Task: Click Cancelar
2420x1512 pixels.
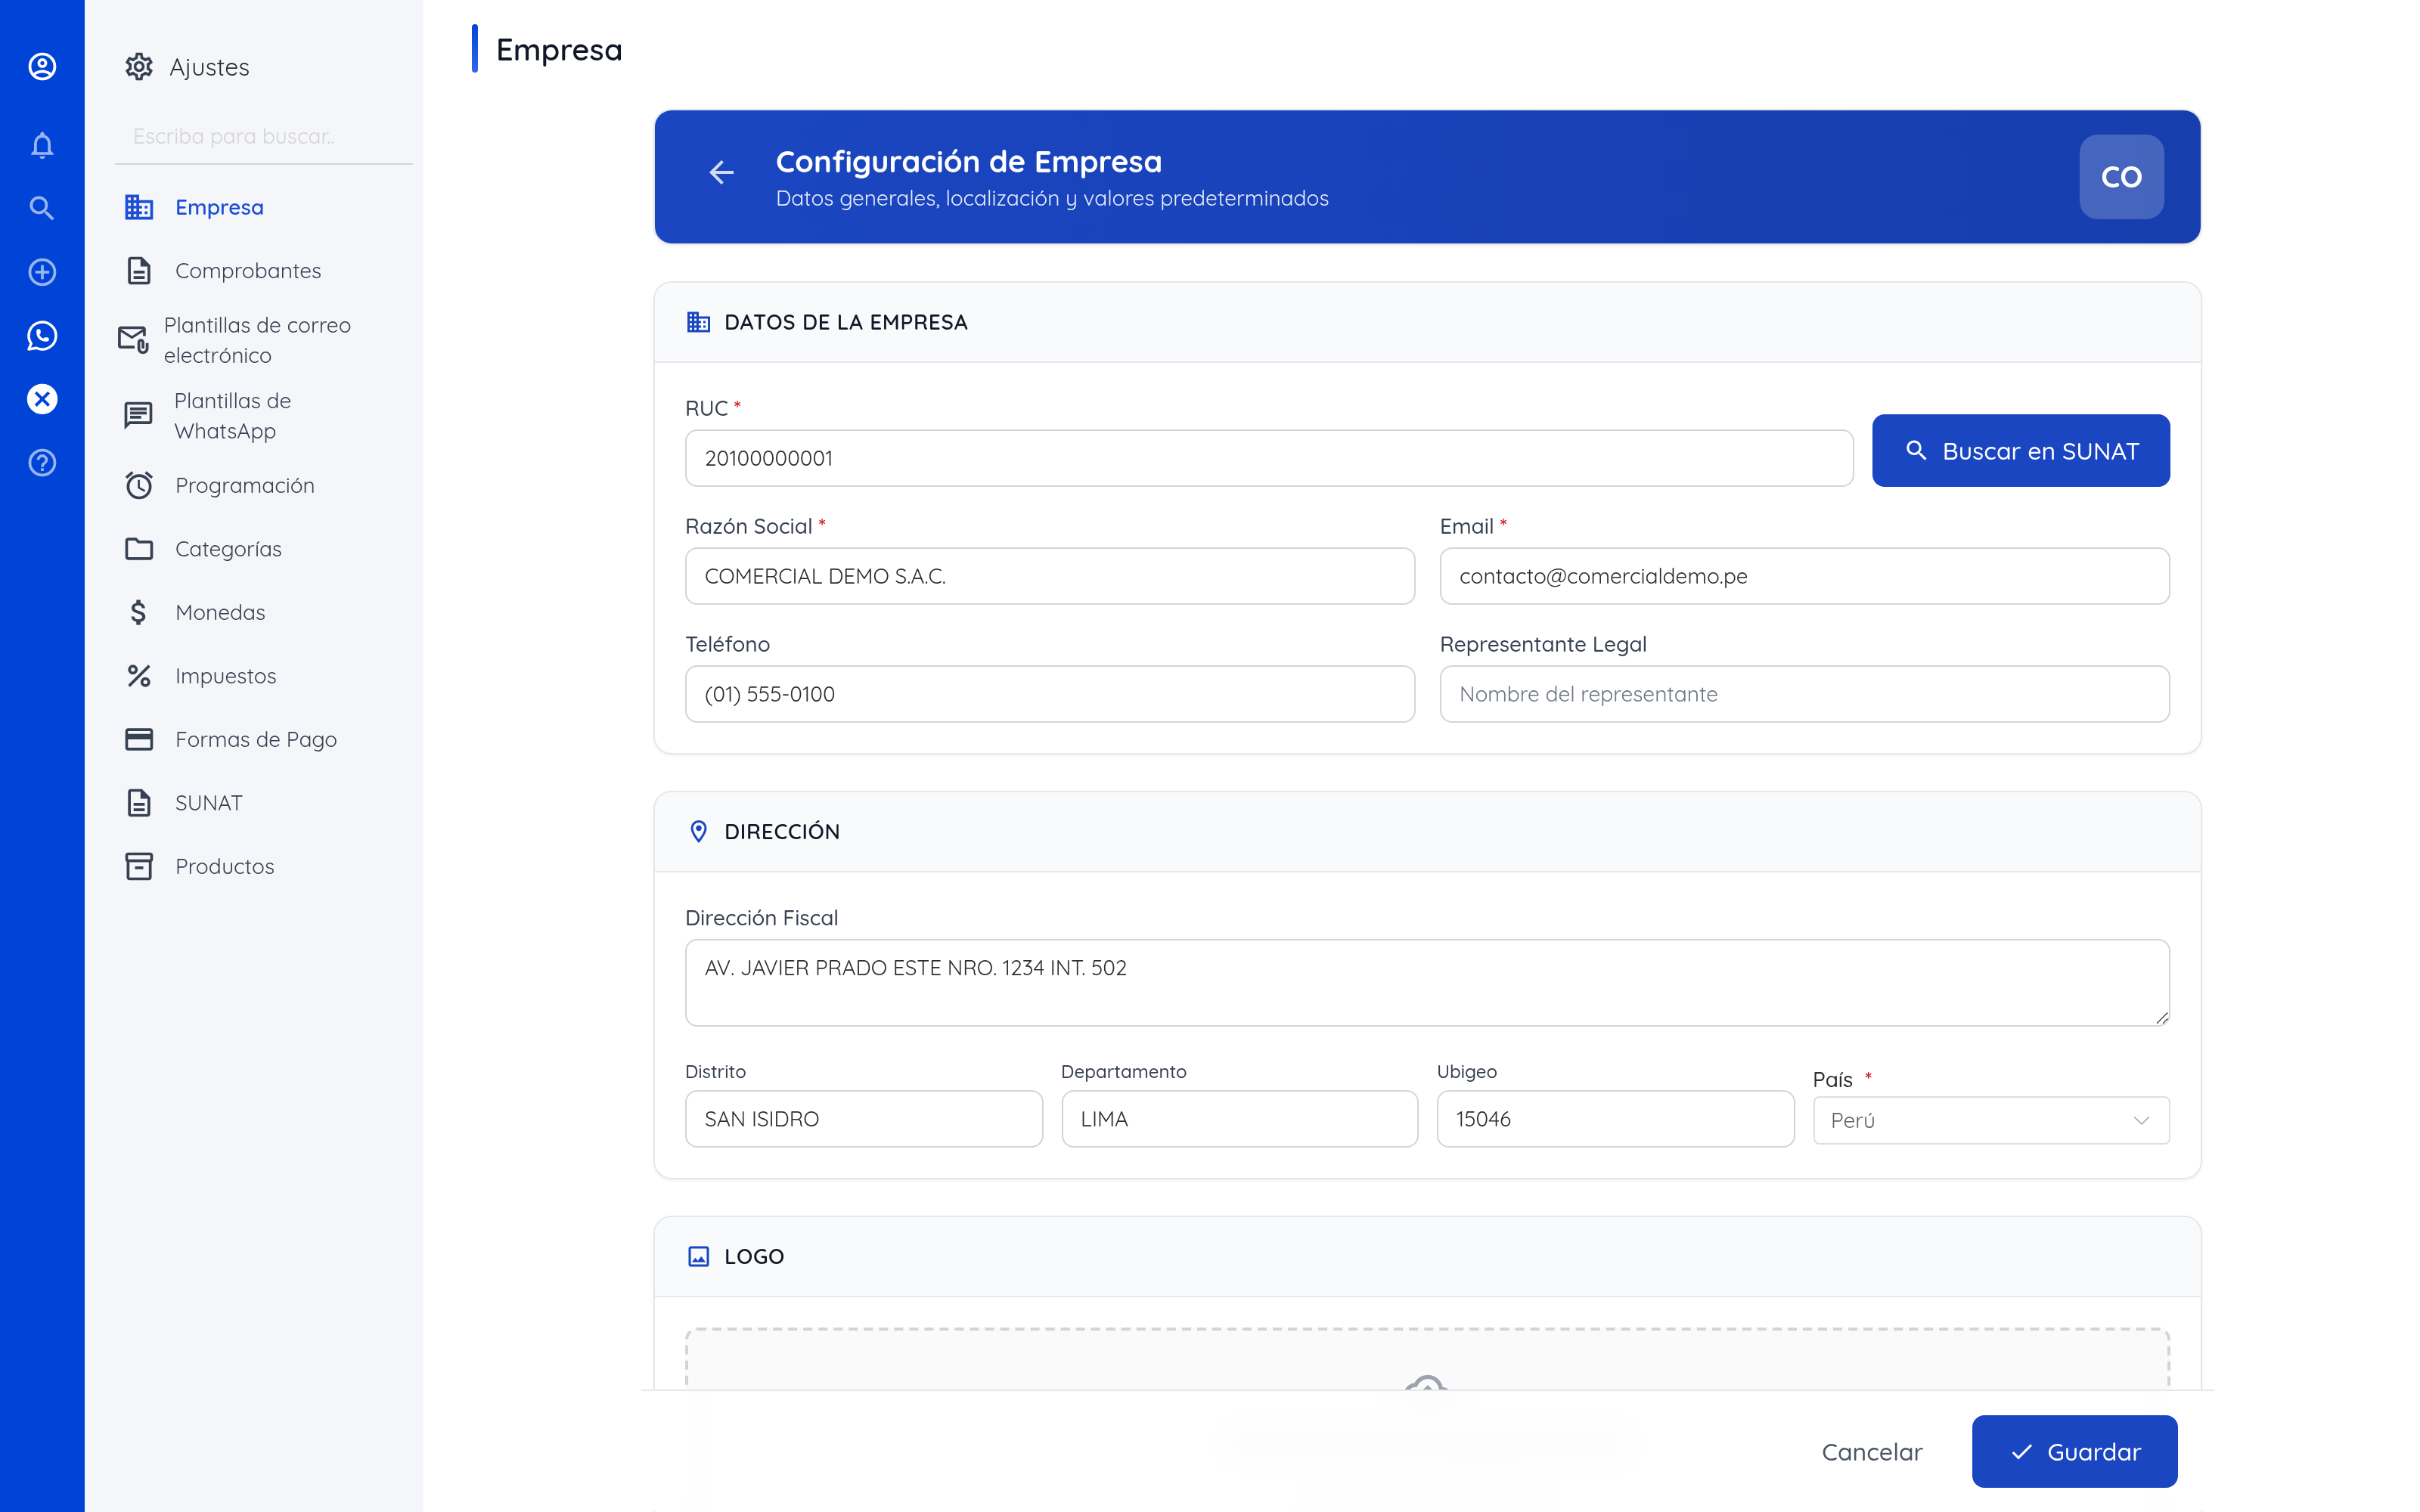Action: coord(1871,1451)
